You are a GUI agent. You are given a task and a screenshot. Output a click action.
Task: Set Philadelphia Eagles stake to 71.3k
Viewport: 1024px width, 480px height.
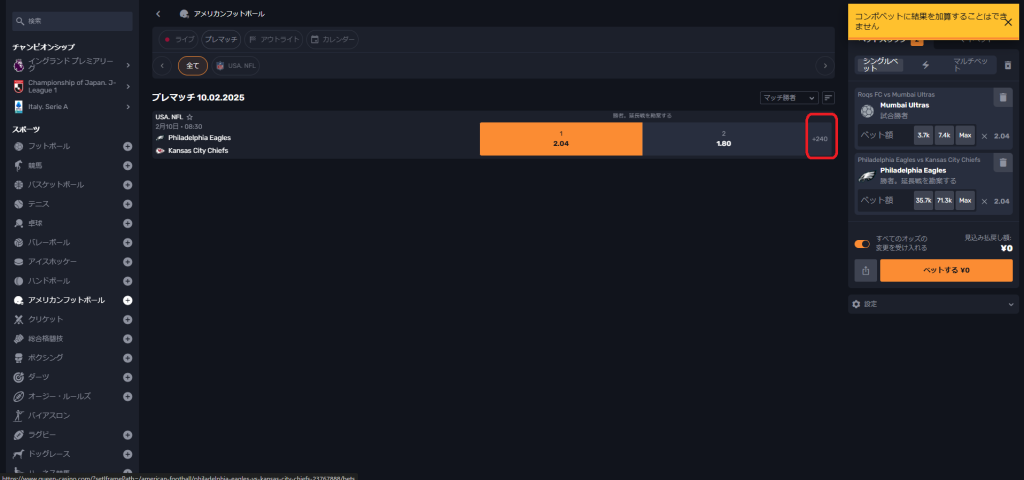coord(944,200)
